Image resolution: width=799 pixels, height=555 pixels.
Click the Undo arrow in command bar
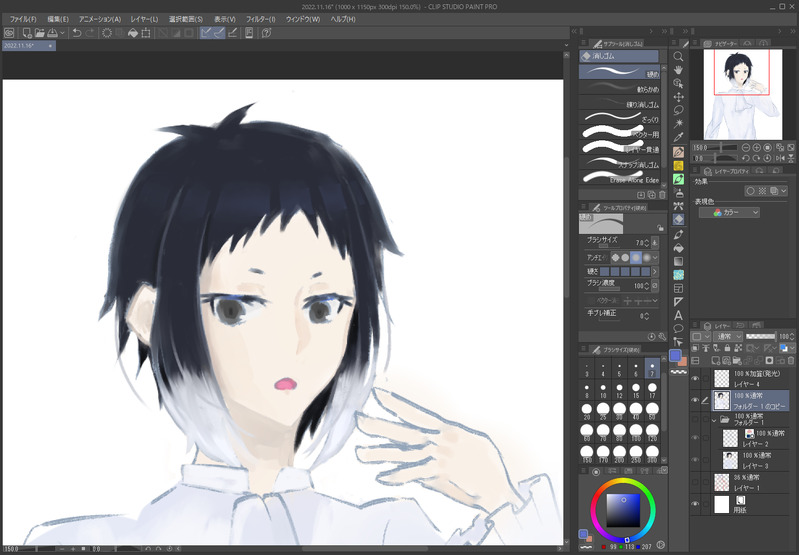(x=77, y=33)
